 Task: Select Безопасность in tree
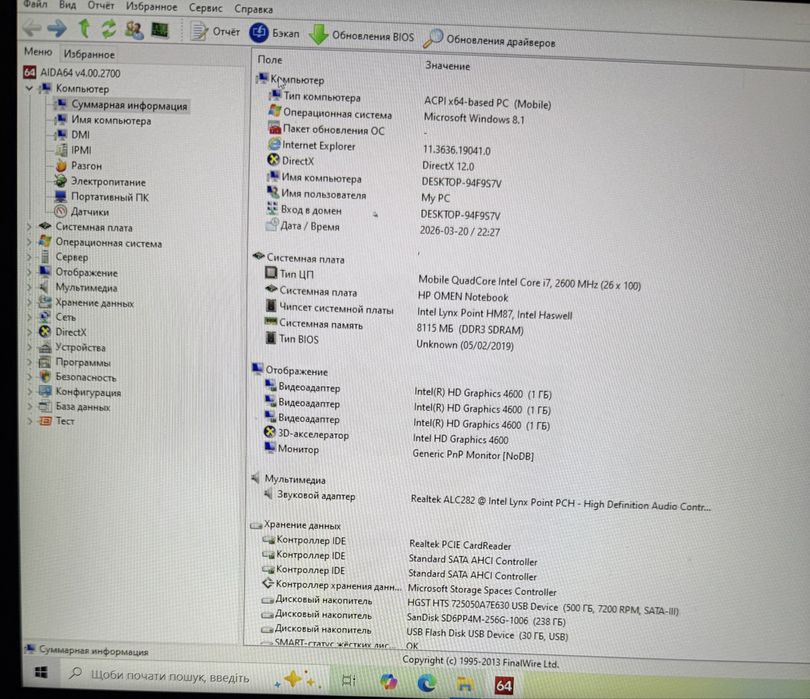pyautogui.click(x=86, y=377)
